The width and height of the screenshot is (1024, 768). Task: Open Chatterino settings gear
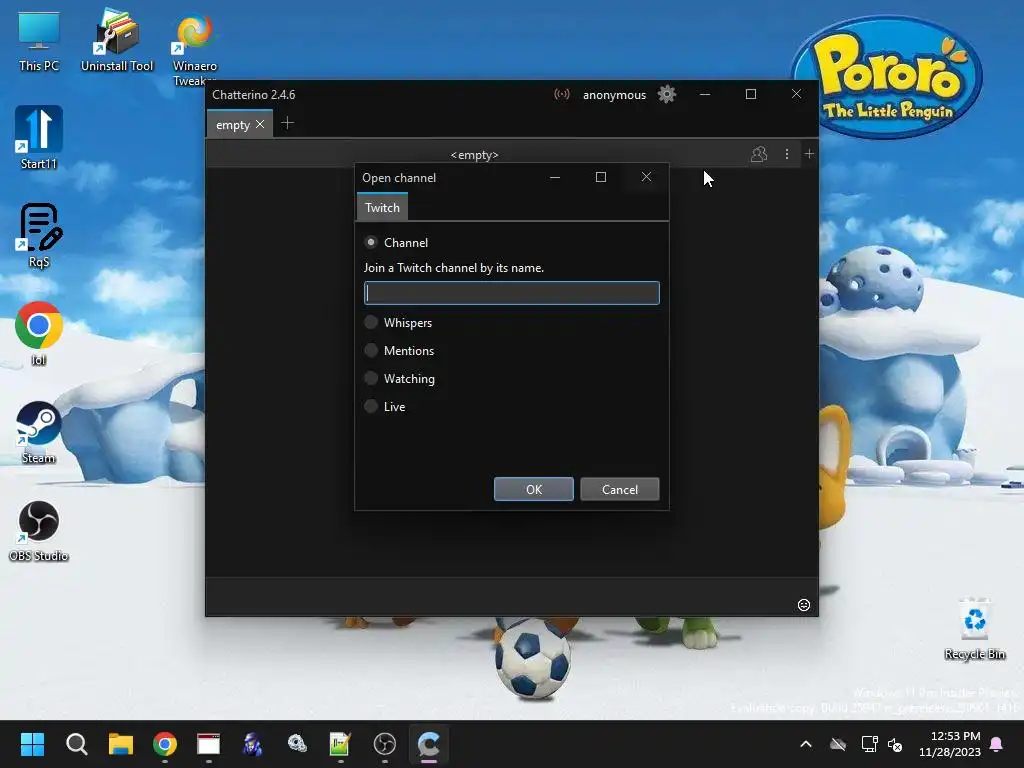point(667,94)
